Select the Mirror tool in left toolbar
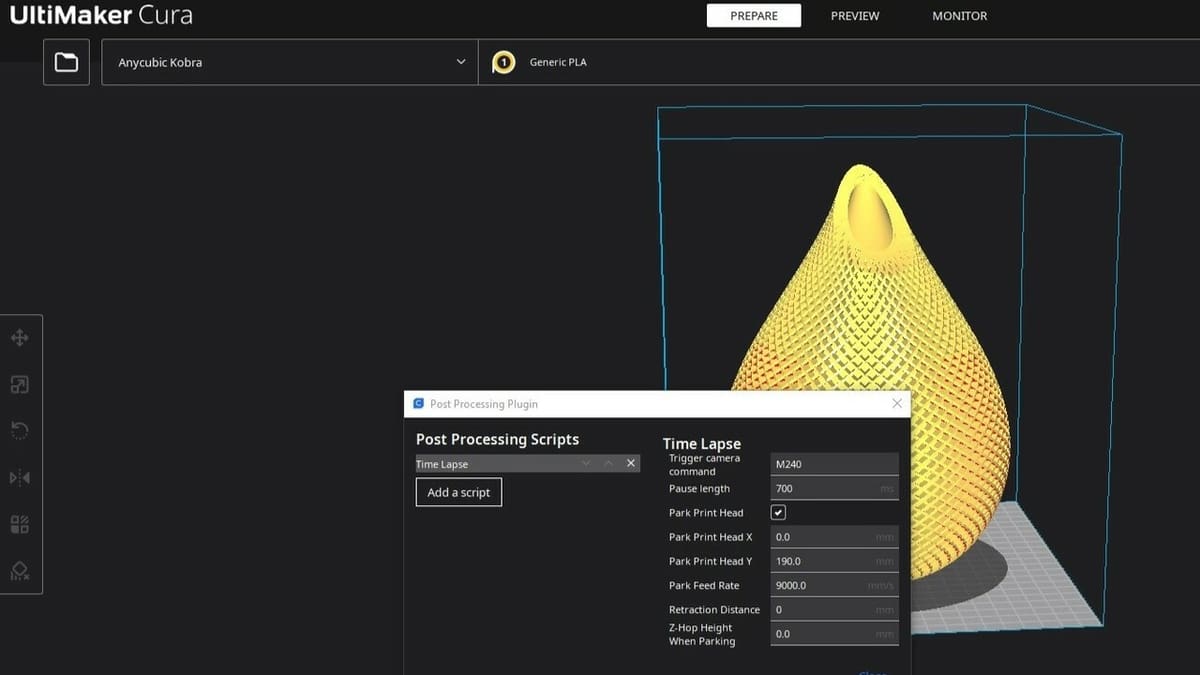 pyautogui.click(x=19, y=478)
